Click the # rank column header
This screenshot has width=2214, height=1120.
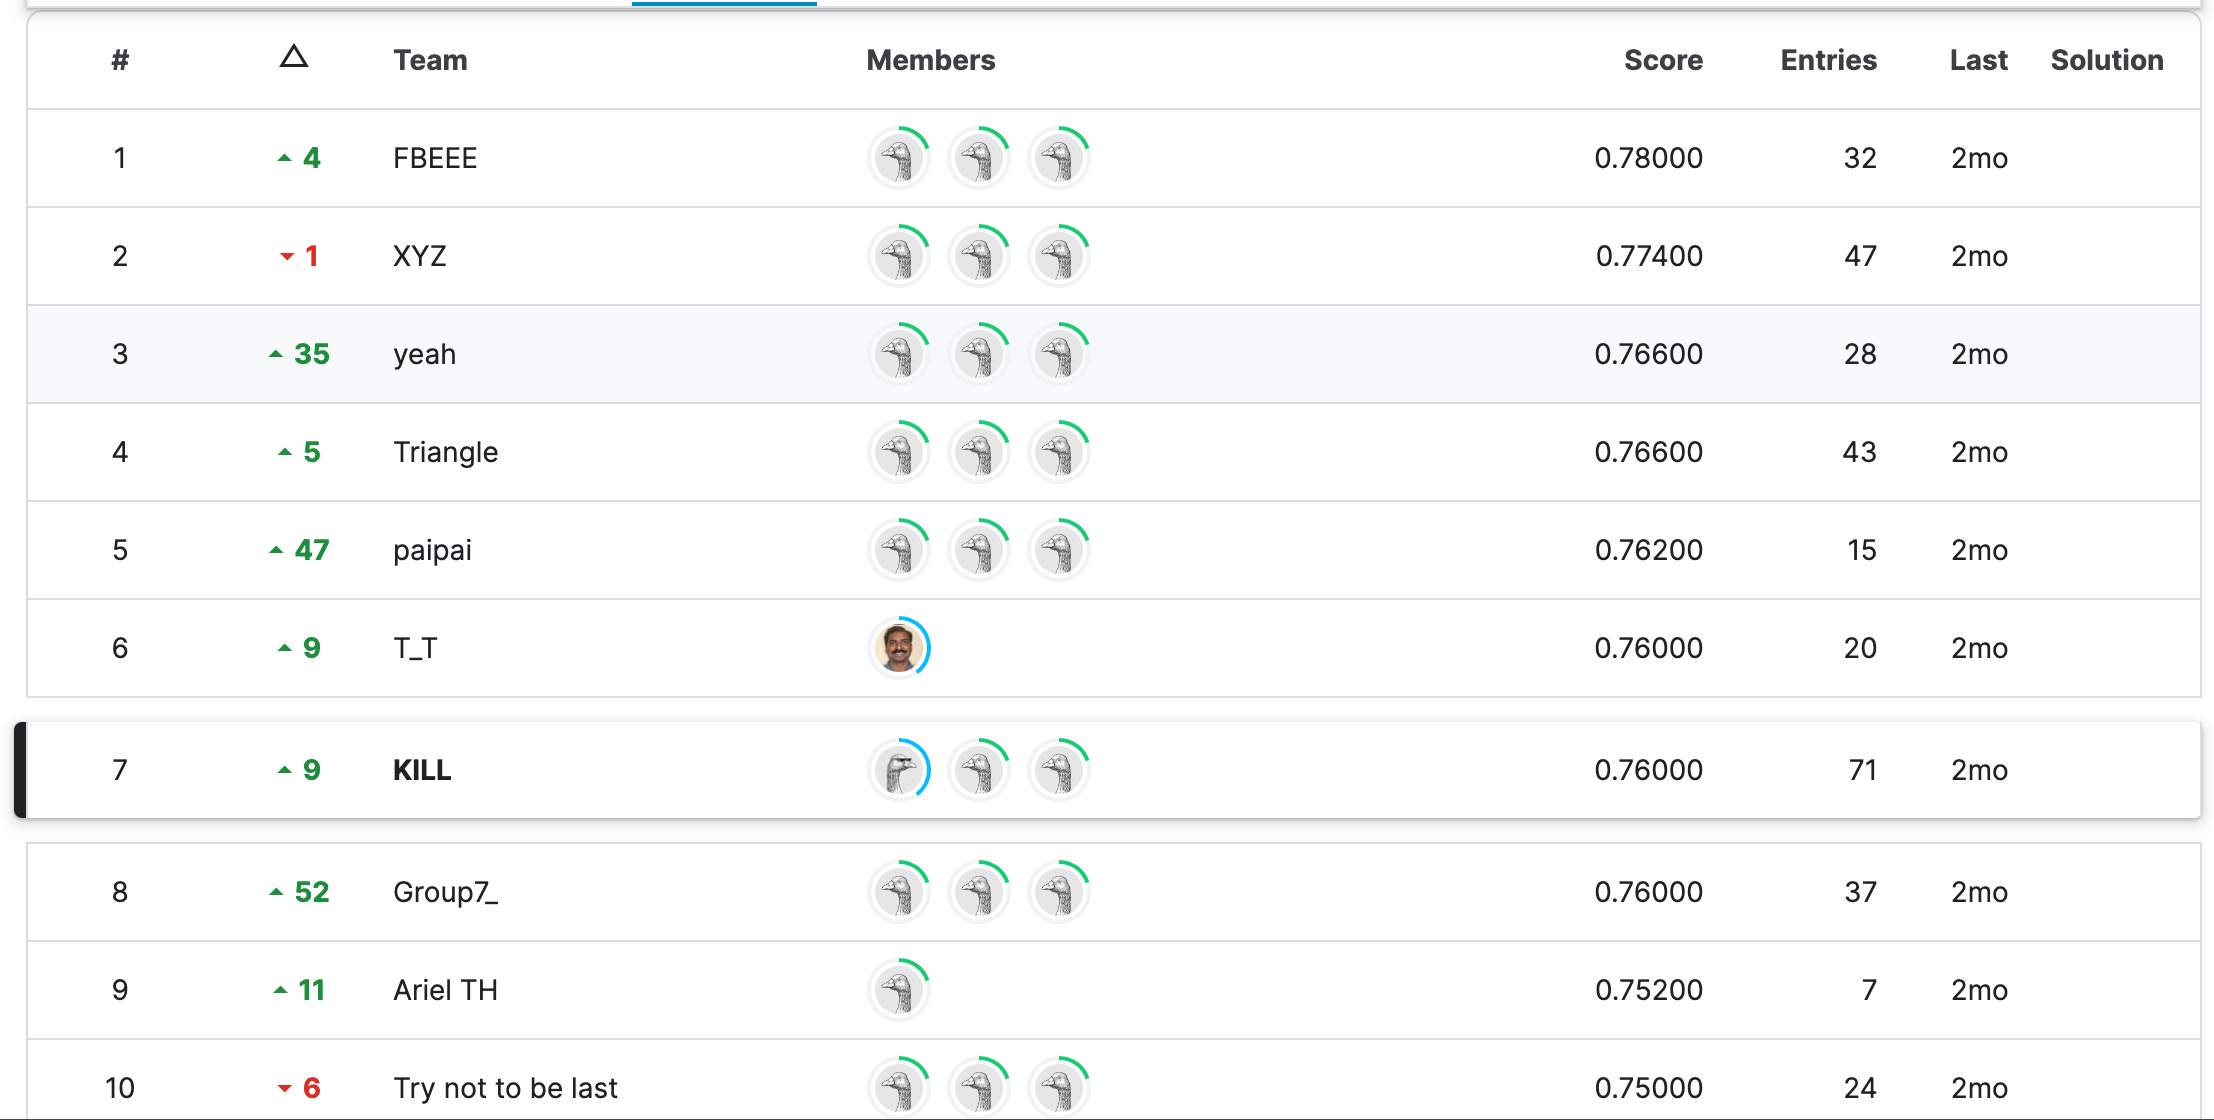pyautogui.click(x=120, y=60)
